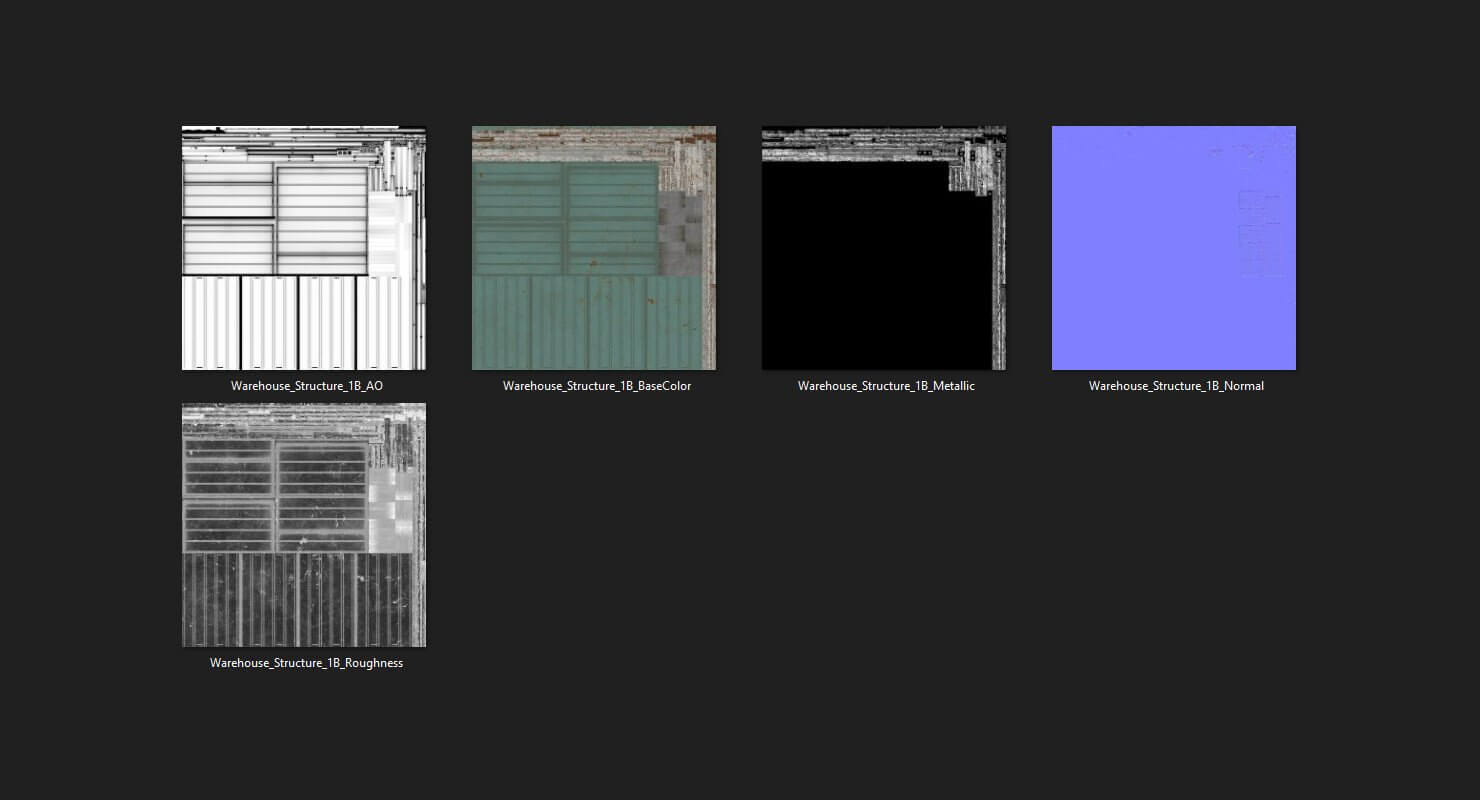Pick the purple Warehouse_Structure_1B_Normal map thumbnail
This screenshot has width=1480, height=800.
1174,248
